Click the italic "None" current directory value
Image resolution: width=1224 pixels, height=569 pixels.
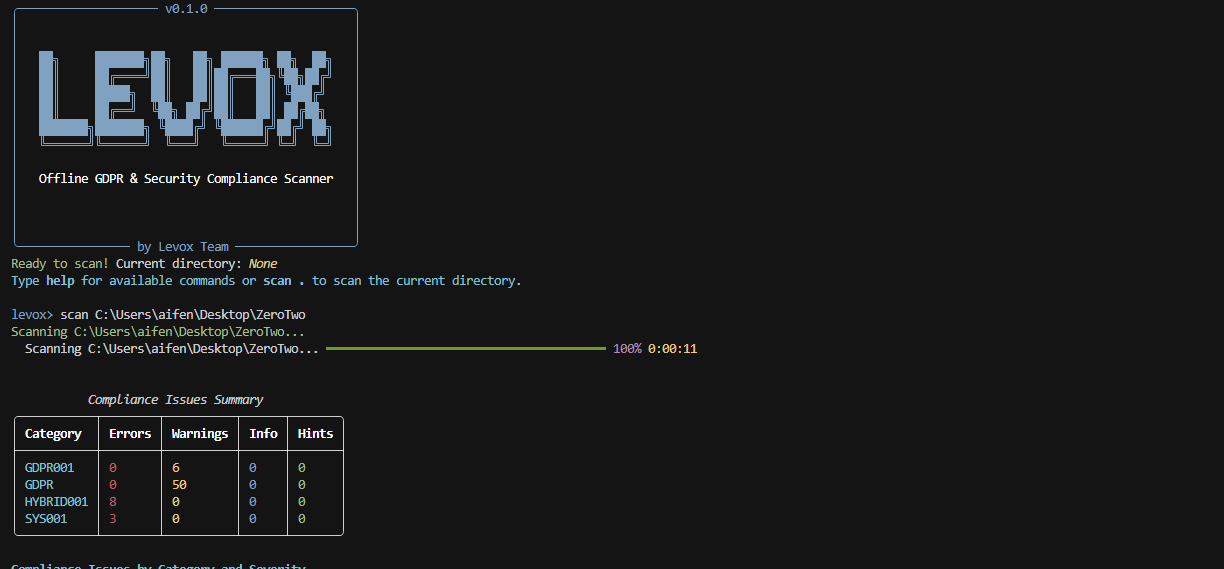tap(263, 264)
